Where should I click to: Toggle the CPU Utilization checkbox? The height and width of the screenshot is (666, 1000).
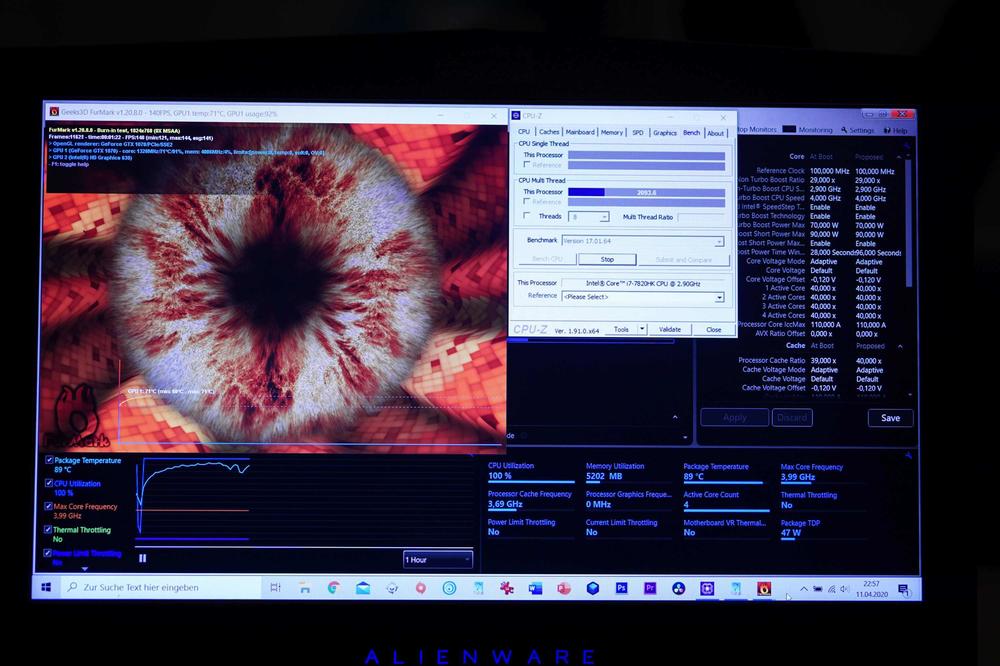point(49,484)
